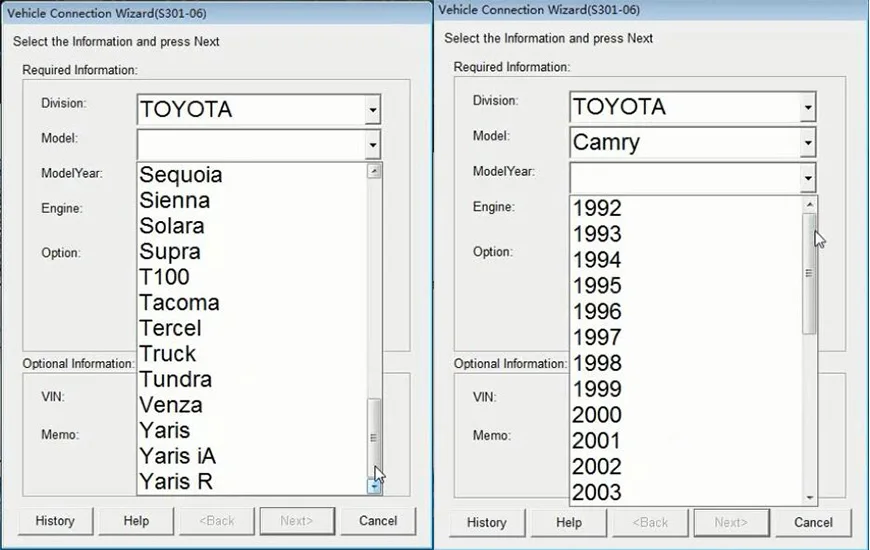Viewport: 870px width, 550px height.
Task: Select model year 1996
Action: (x=686, y=312)
